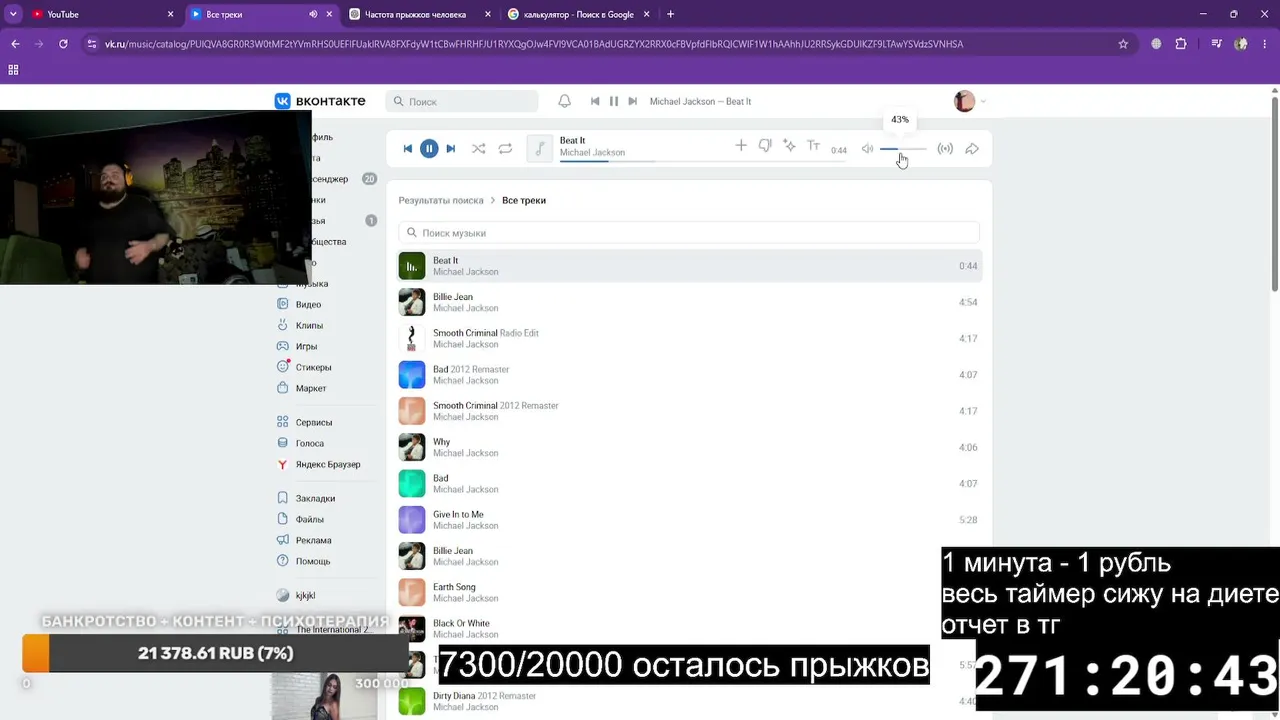Click the Реклама sidebar icon

[x=283, y=540]
